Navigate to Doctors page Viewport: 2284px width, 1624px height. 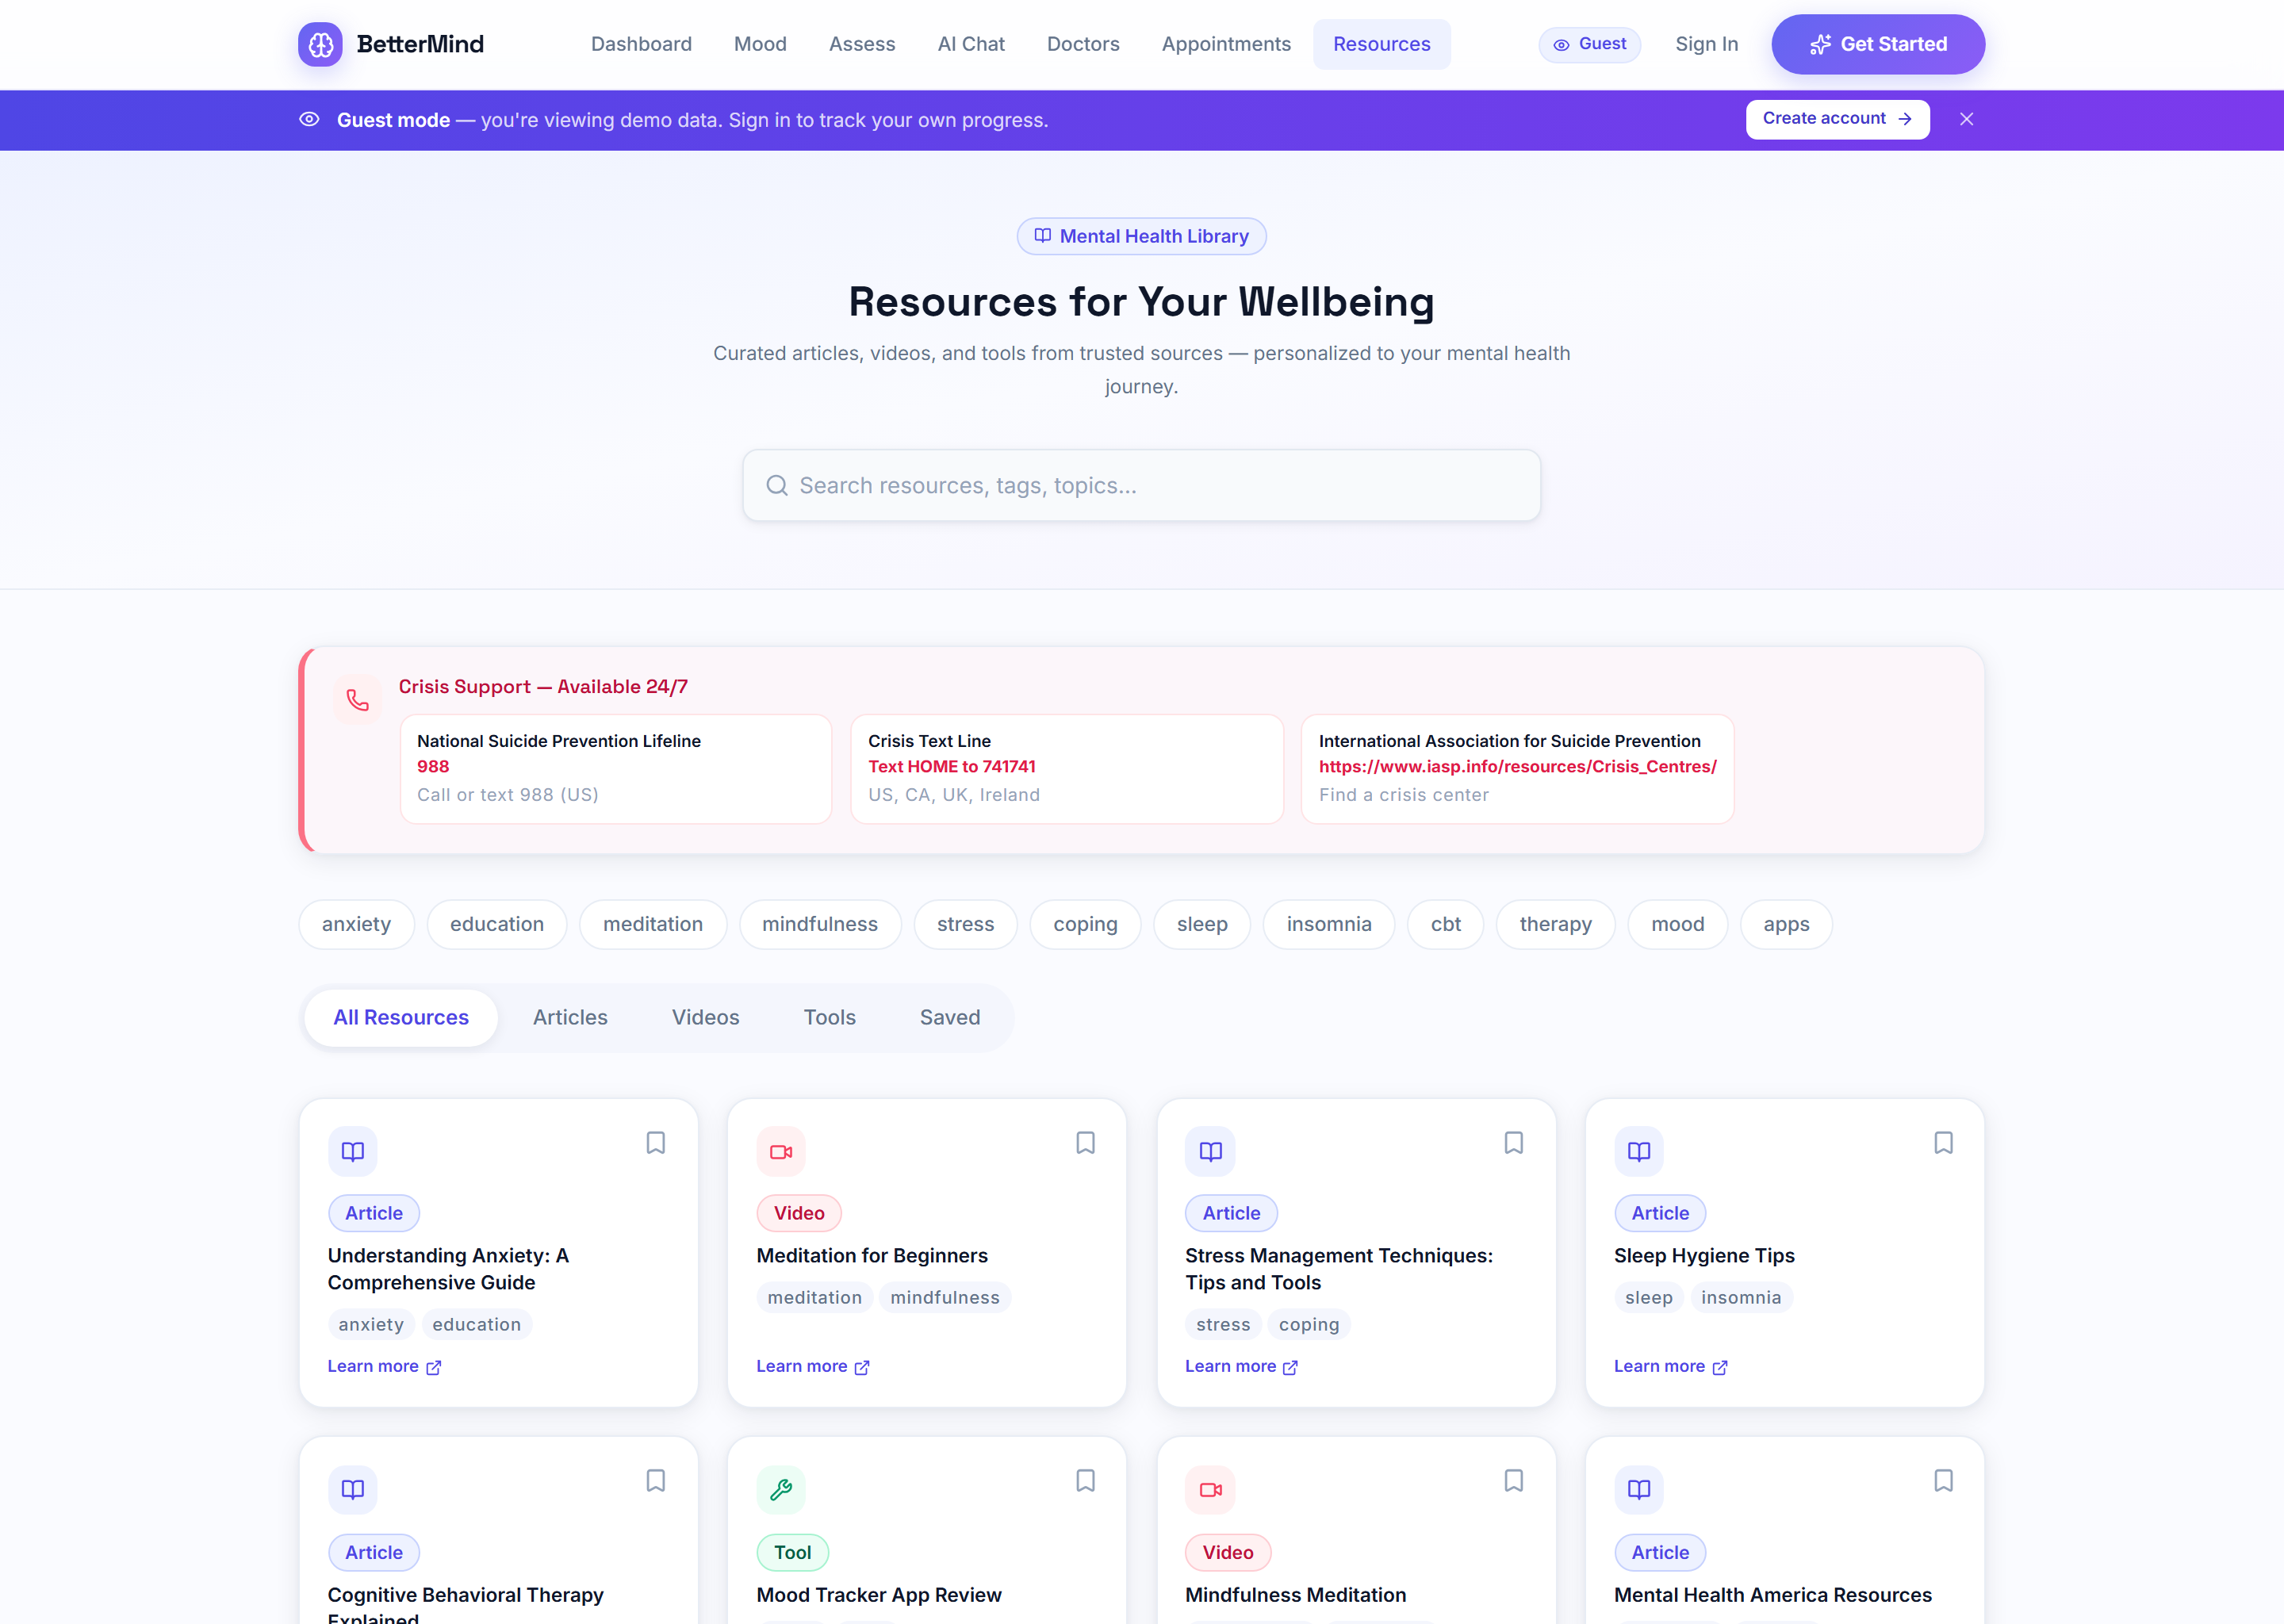click(1083, 44)
